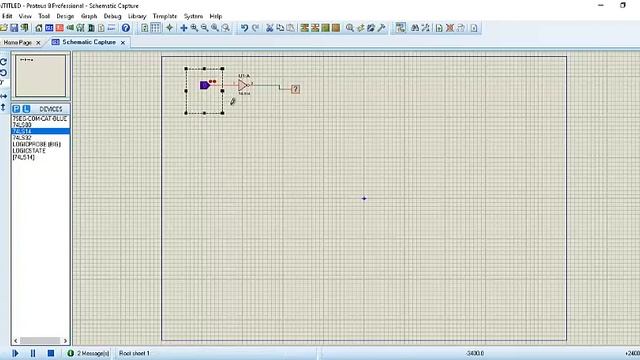Open the Schematic Capture toolbar icon
The height and width of the screenshot is (360, 640).
[49, 28]
